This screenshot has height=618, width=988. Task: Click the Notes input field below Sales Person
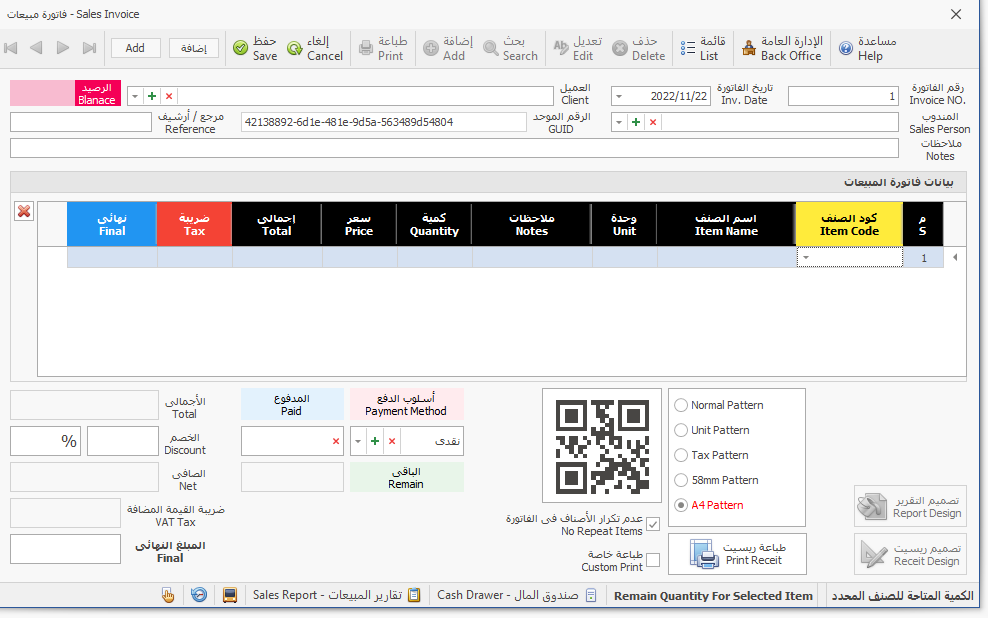click(x=454, y=148)
